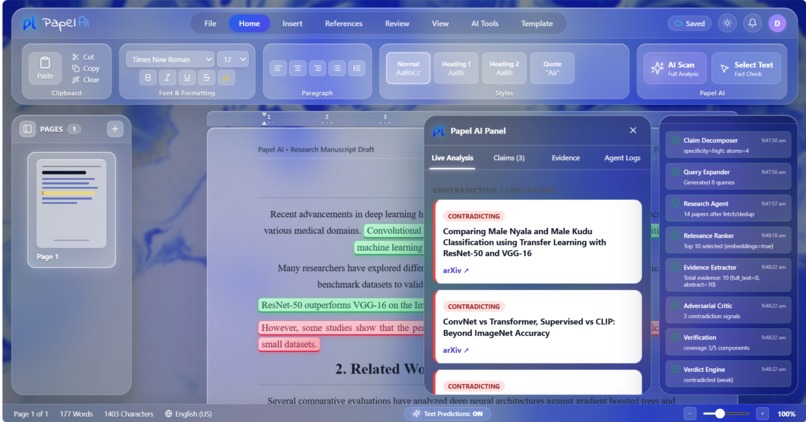Click the Copy item
The width and height of the screenshot is (806, 422).
click(85, 68)
